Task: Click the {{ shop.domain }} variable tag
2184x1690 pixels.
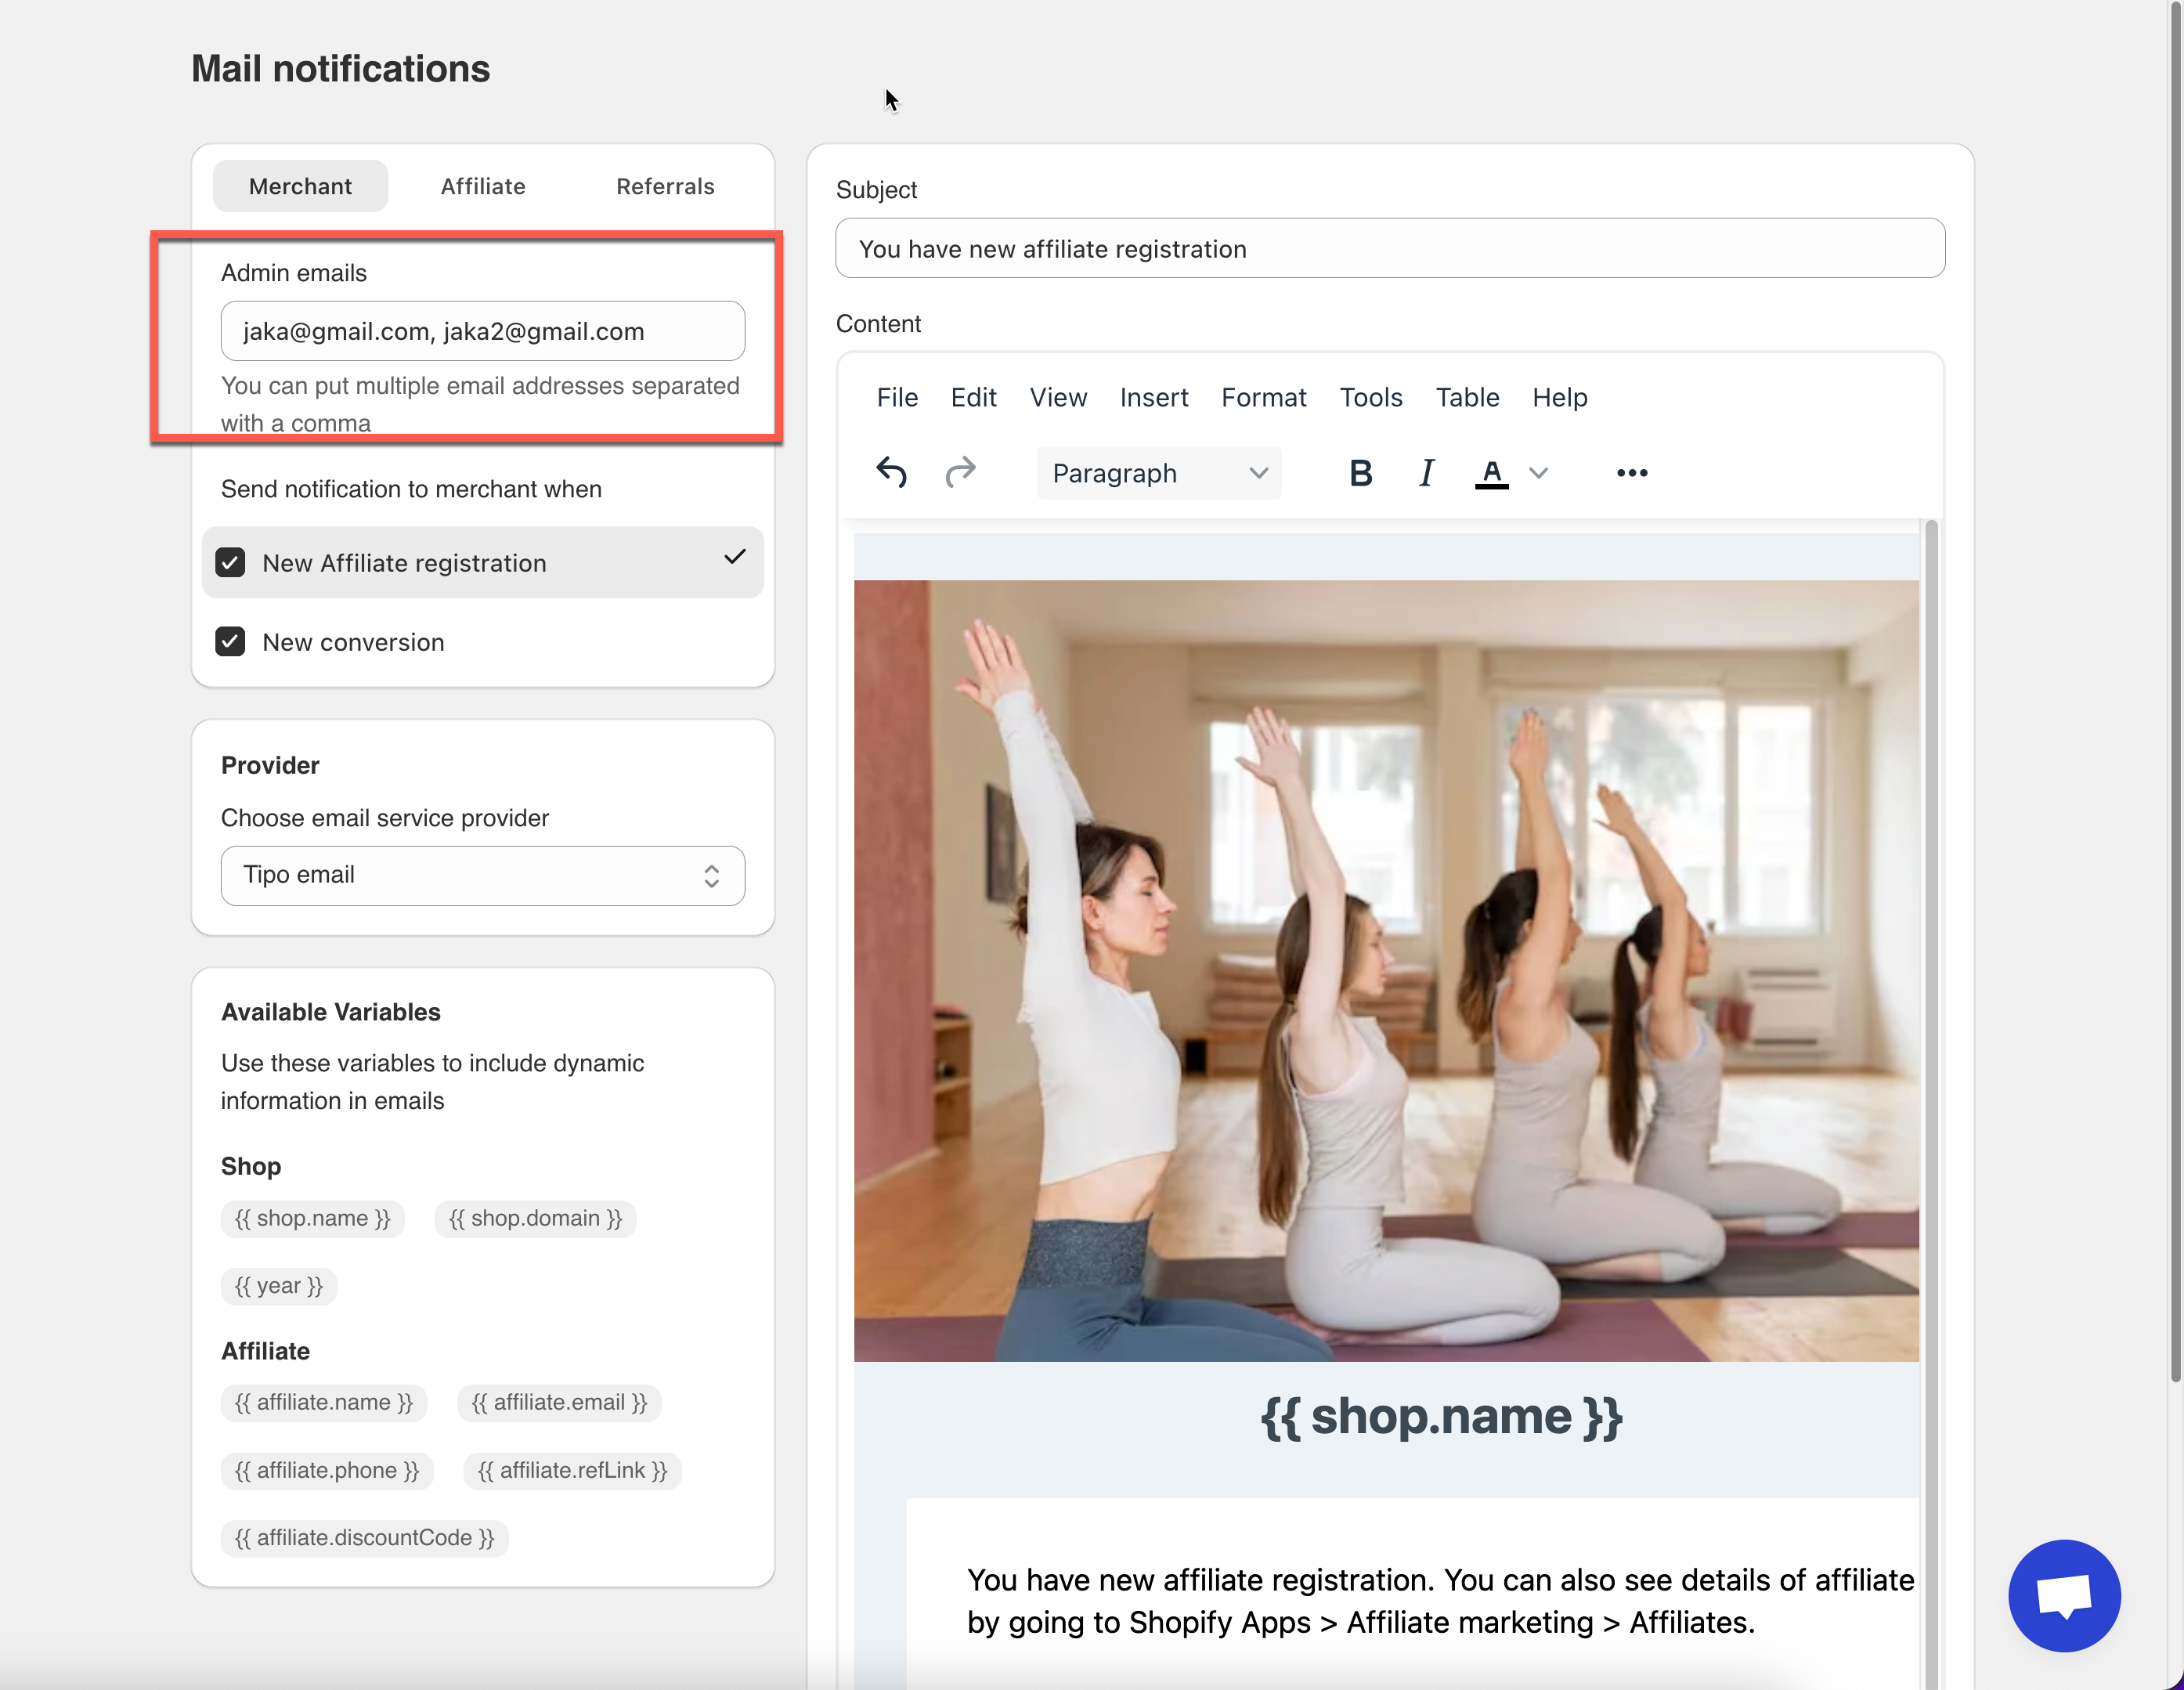Action: coord(535,1218)
